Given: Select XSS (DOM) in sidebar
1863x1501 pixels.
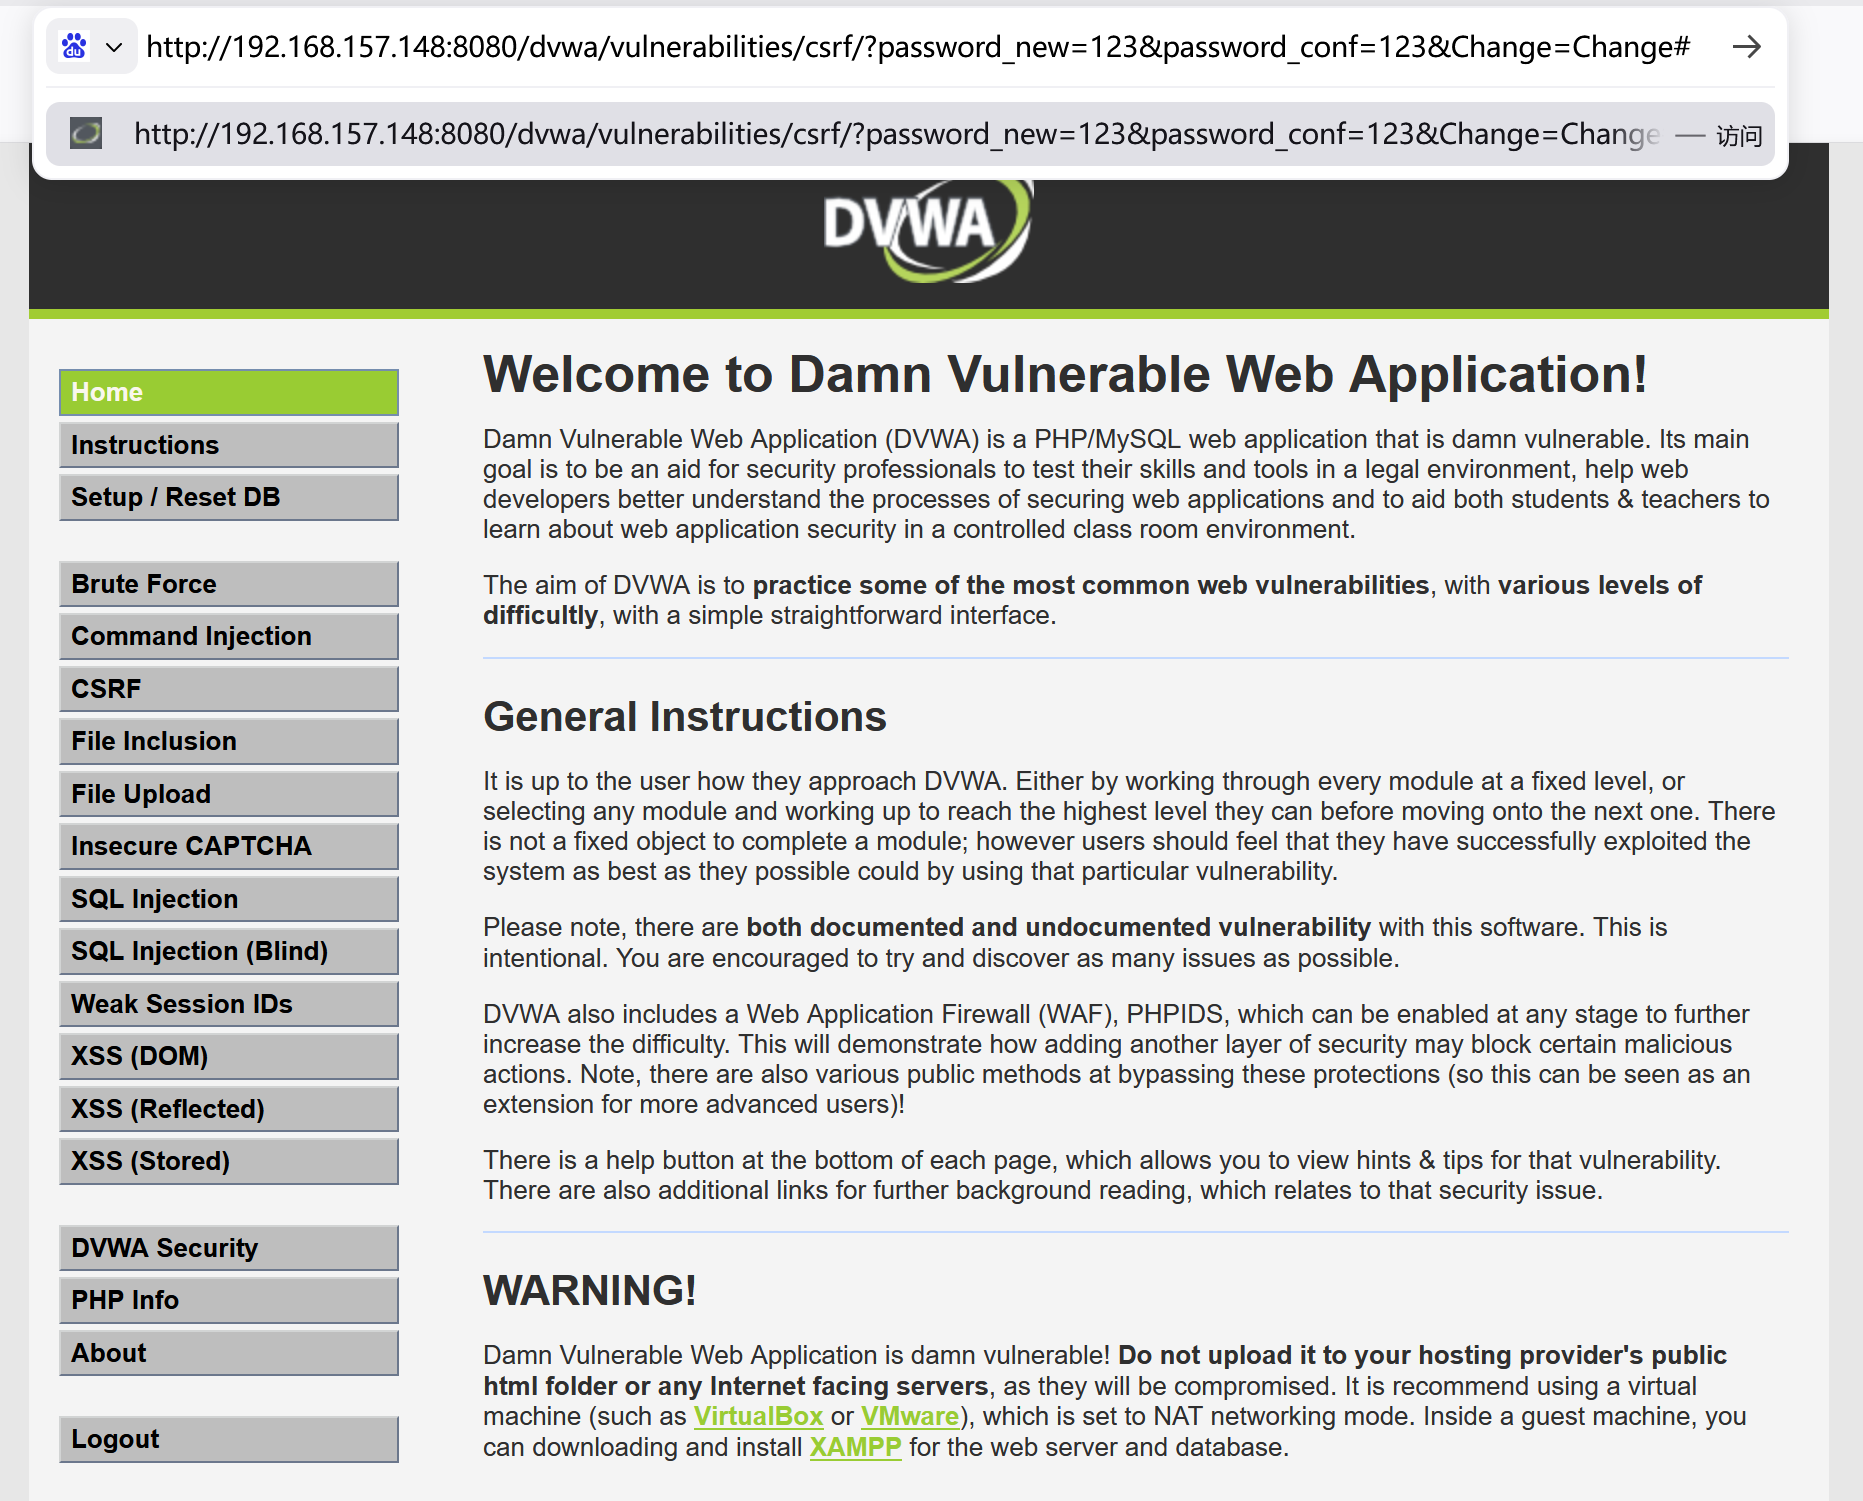Looking at the screenshot, I should coord(229,1056).
